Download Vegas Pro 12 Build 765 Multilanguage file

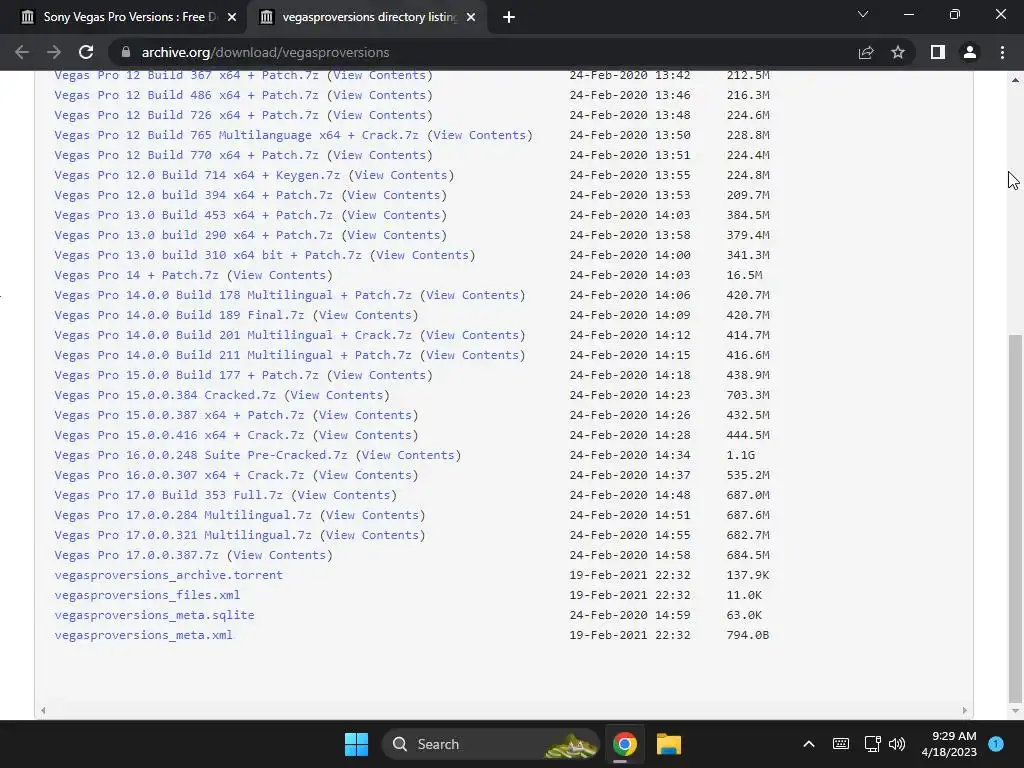click(x=236, y=135)
